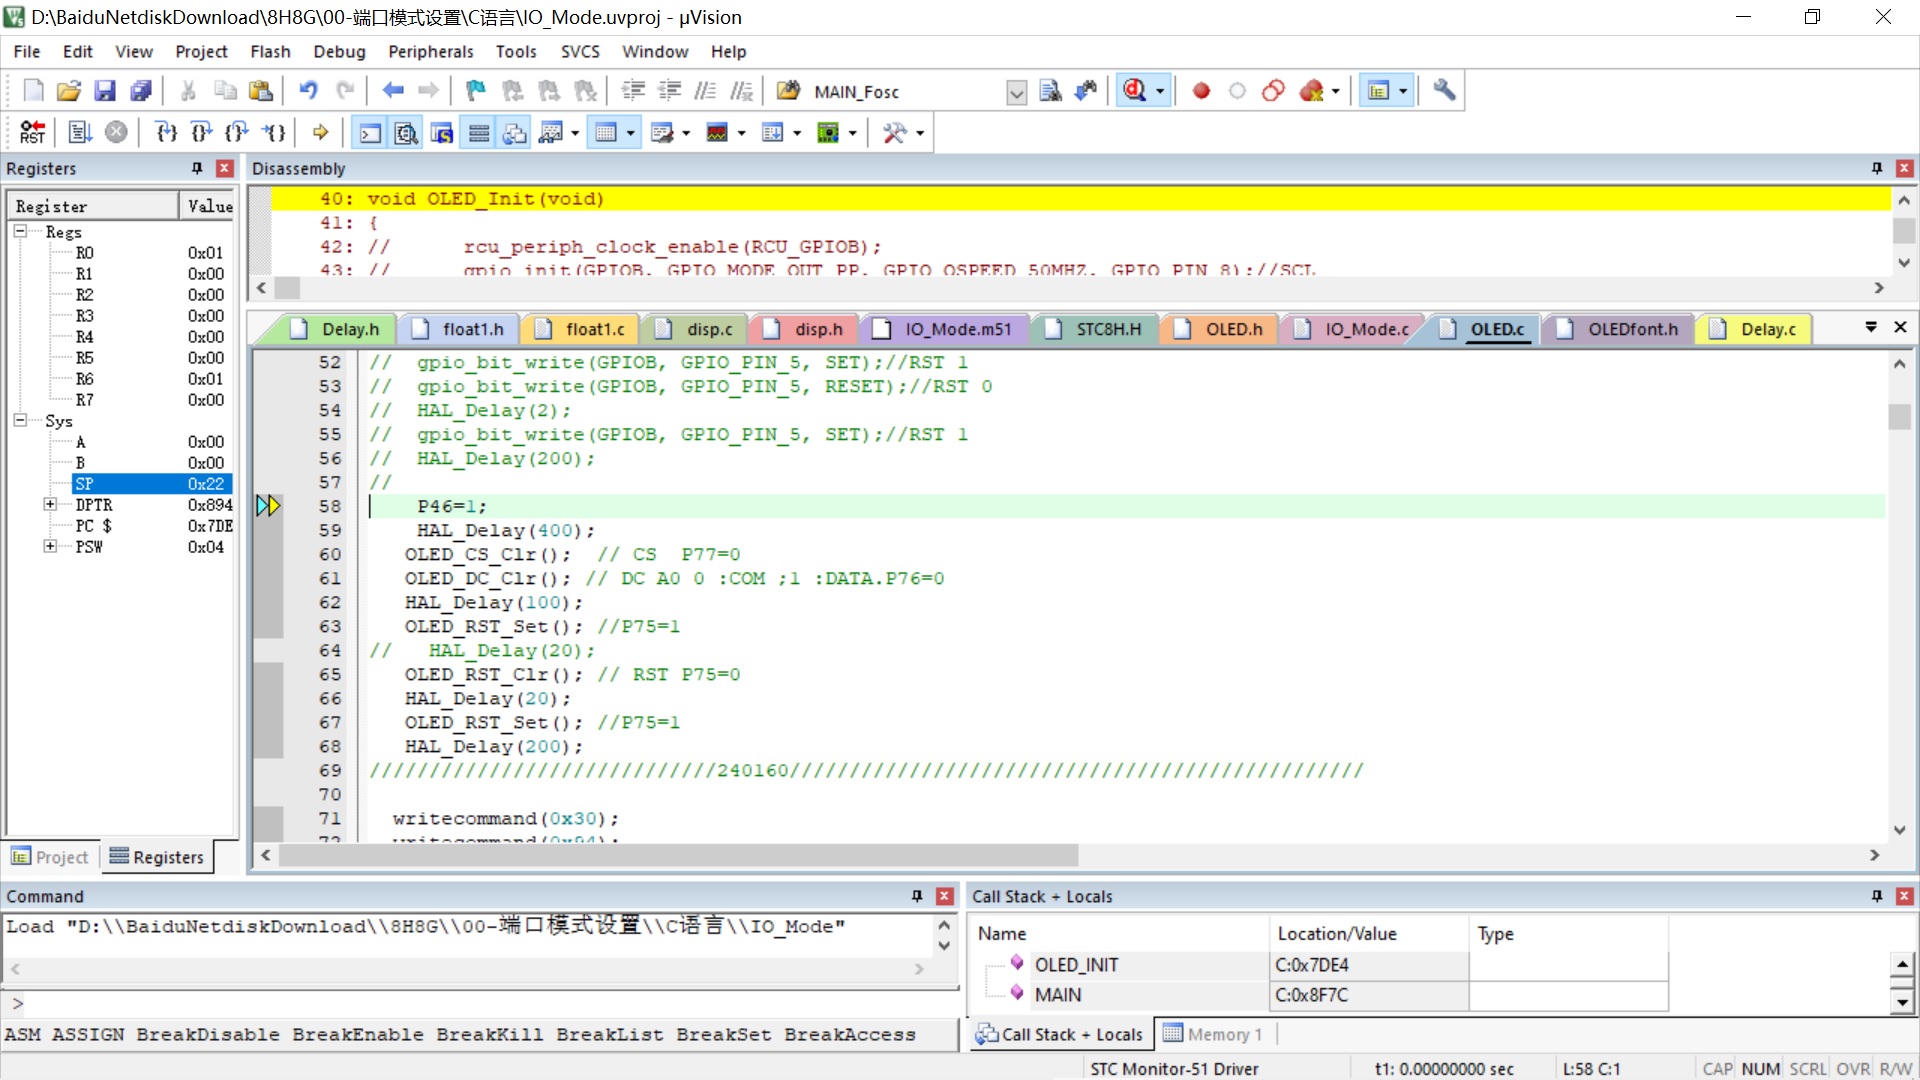The height and width of the screenshot is (1080, 1920).
Task: Pin the Disassembly panel
Action: [1877, 168]
